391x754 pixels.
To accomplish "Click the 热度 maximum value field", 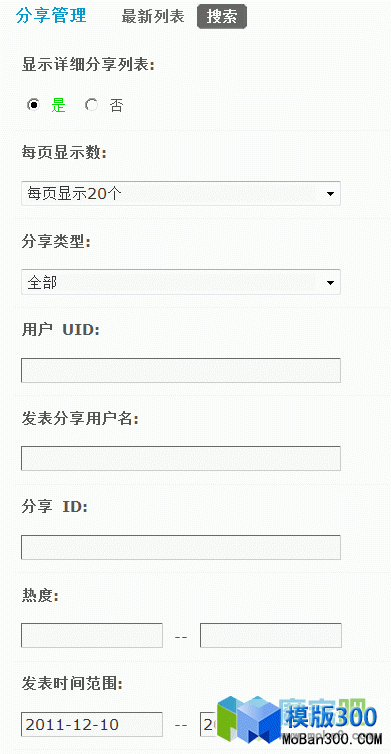I will (x=271, y=635).
